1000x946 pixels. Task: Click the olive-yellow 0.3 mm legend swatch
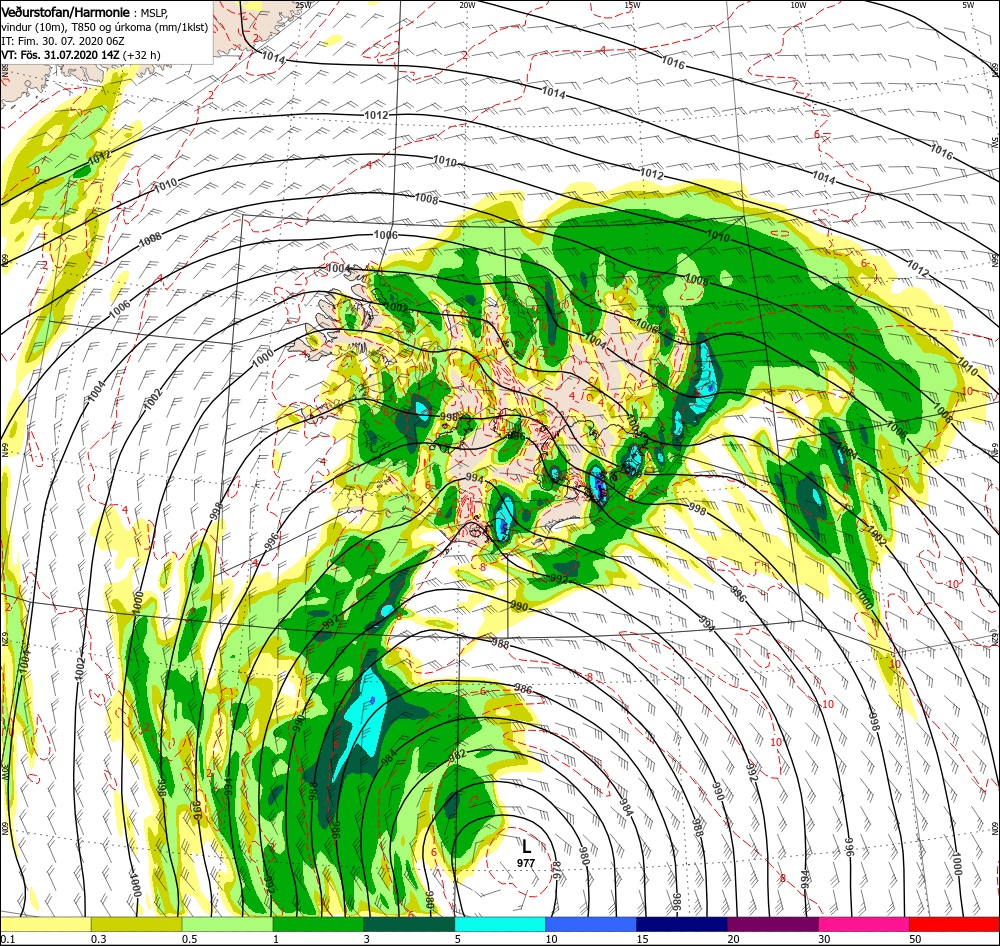pyautogui.click(x=136, y=924)
